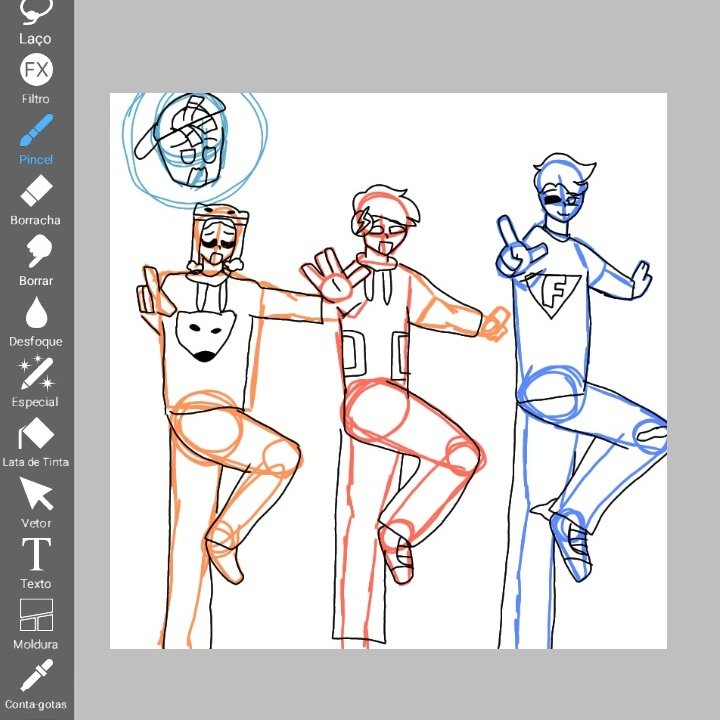Click the blue character's F emblem
The width and height of the screenshot is (720, 720).
click(553, 296)
